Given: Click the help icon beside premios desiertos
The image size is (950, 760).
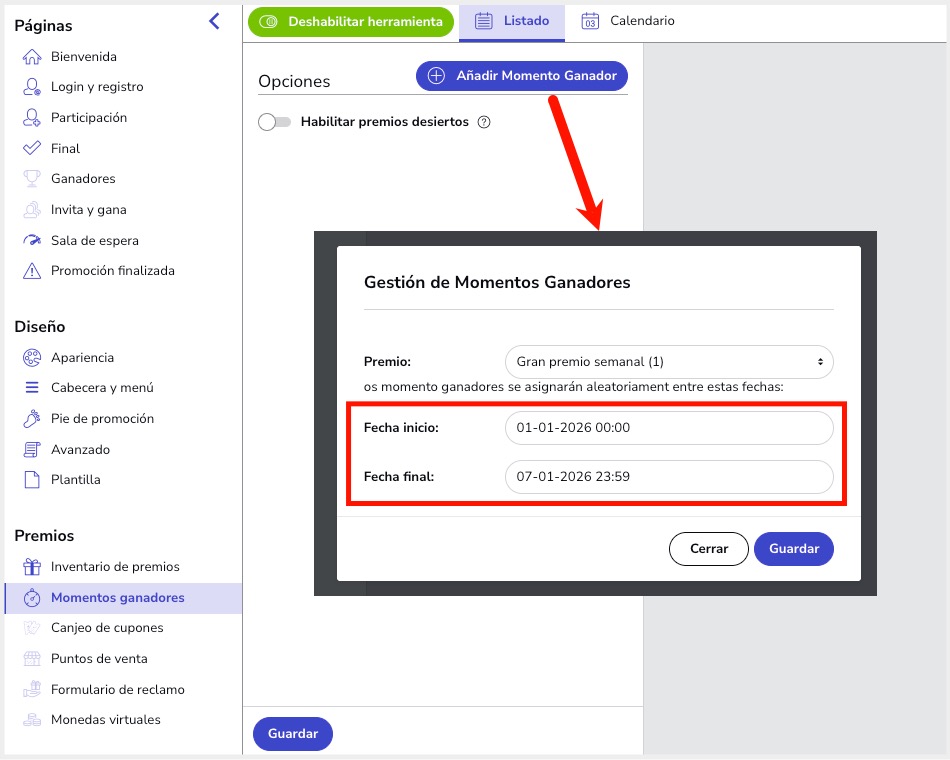Looking at the screenshot, I should tap(484, 123).
